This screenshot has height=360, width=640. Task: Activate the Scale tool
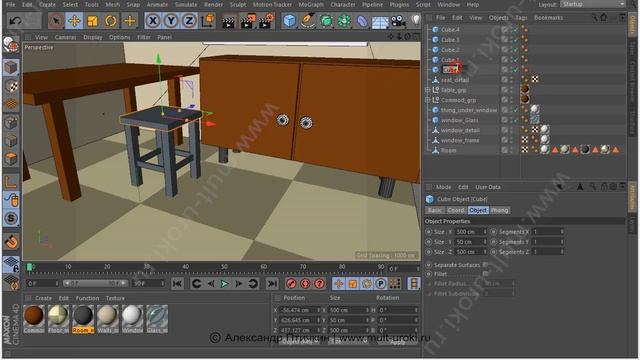tap(93, 20)
